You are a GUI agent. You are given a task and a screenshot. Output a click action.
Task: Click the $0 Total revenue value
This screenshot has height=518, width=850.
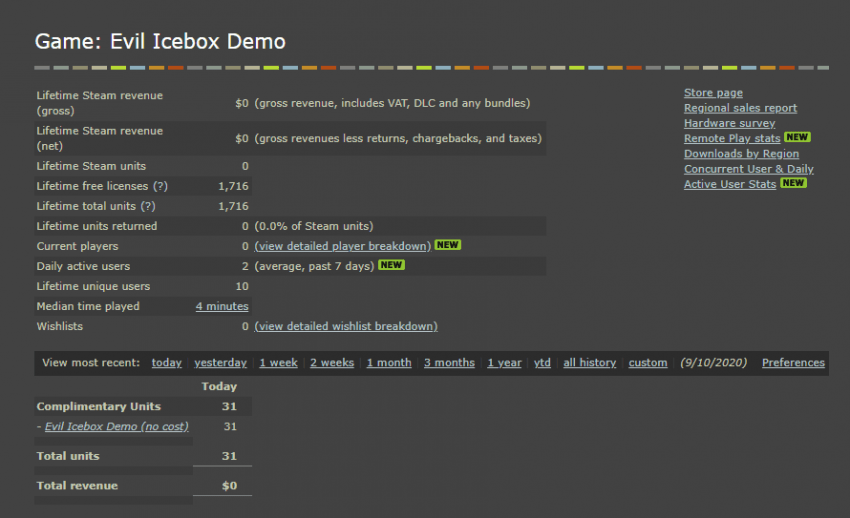coord(229,485)
